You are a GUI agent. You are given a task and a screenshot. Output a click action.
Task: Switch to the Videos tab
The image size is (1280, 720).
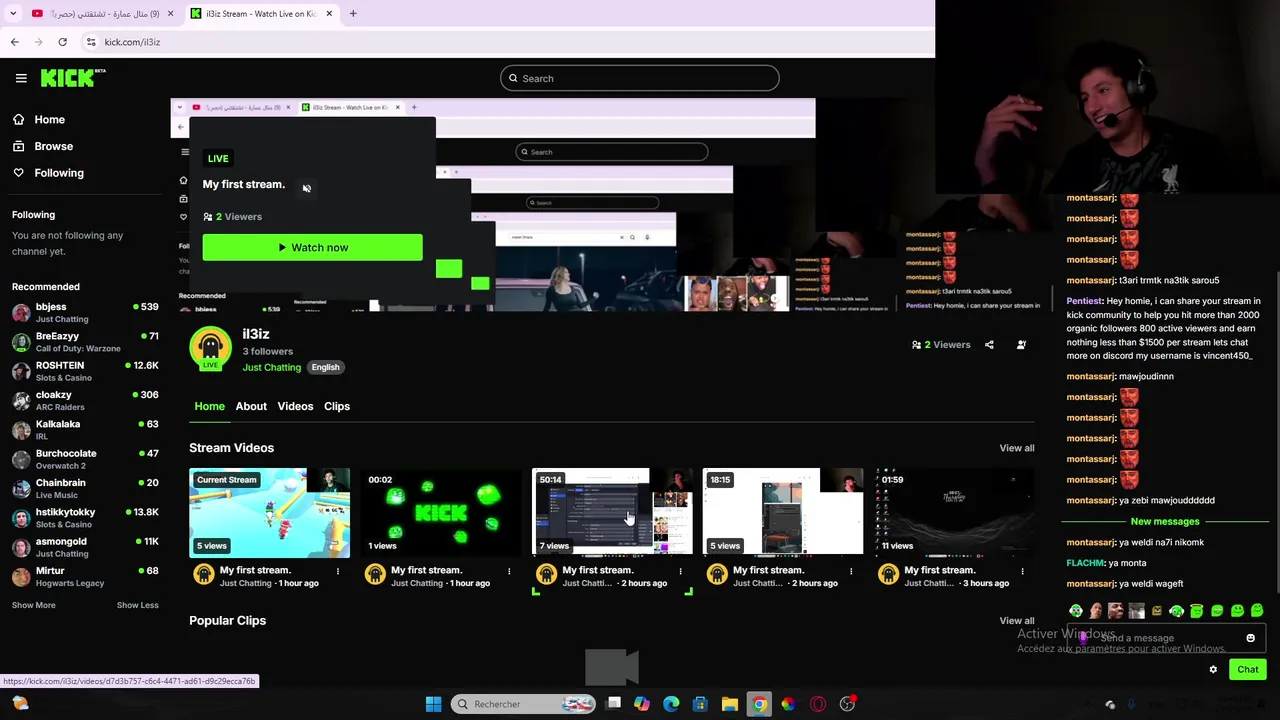[x=295, y=406]
